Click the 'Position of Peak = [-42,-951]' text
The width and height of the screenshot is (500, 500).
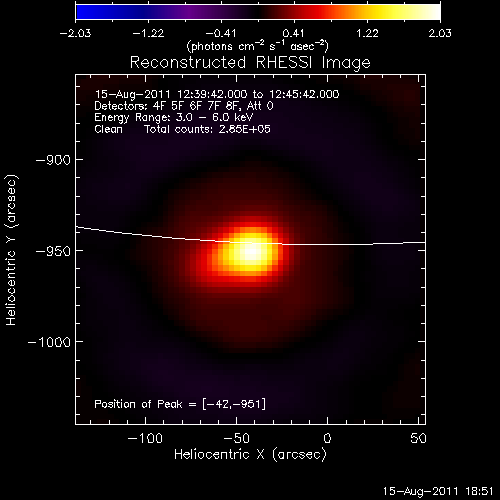coord(180,404)
